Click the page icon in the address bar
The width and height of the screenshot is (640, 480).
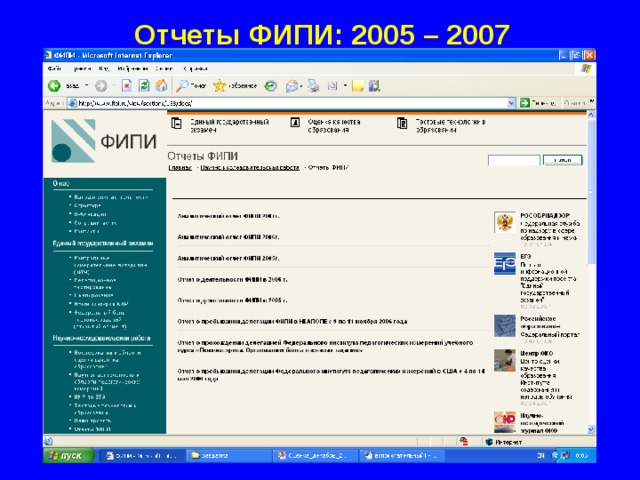(73, 103)
